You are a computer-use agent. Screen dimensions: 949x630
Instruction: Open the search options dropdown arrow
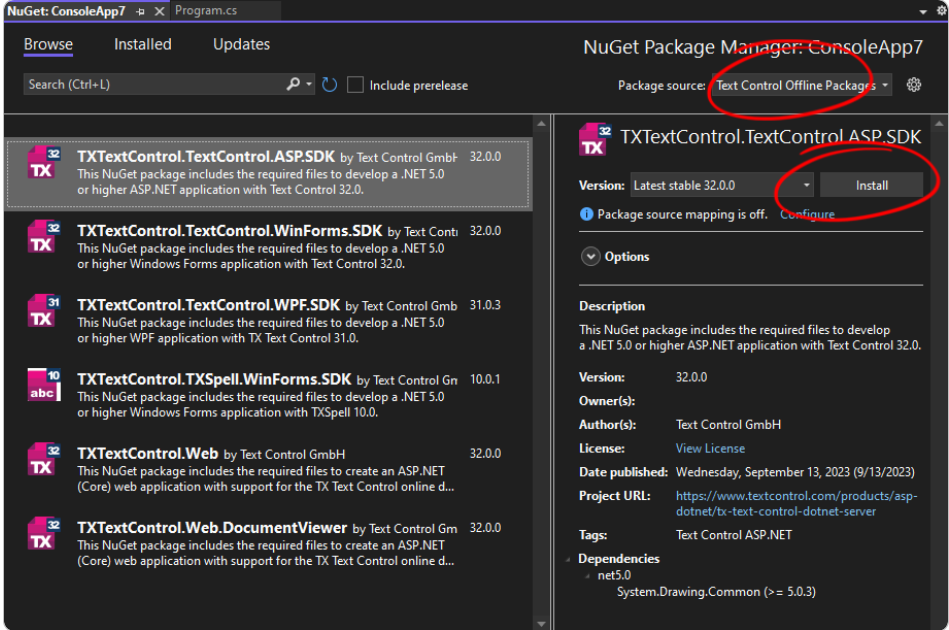click(309, 84)
